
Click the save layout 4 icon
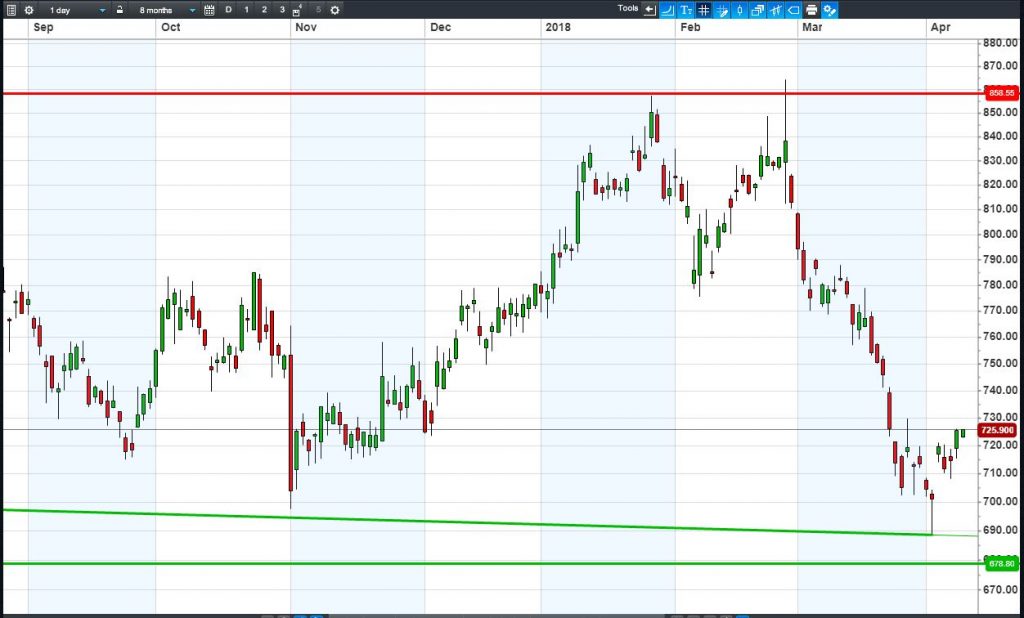(297, 10)
